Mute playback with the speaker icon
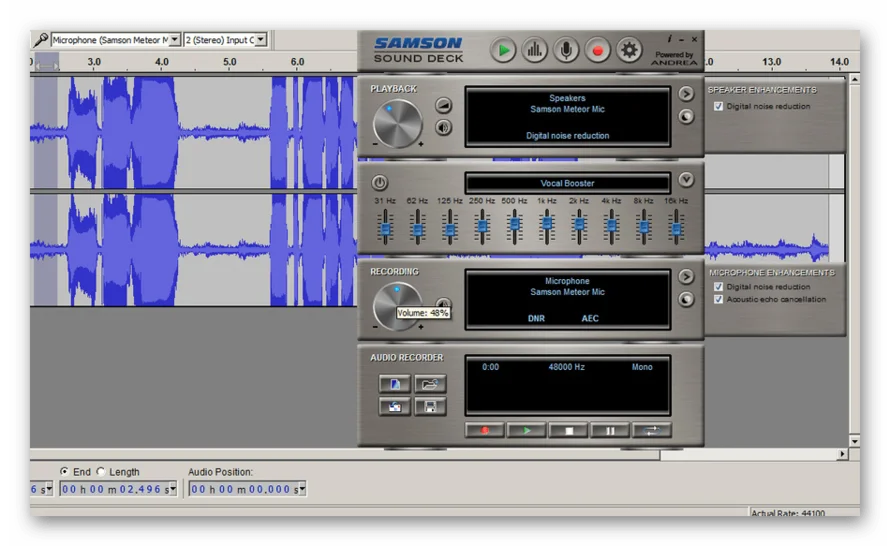This screenshot has height=546, width=890. [443, 127]
